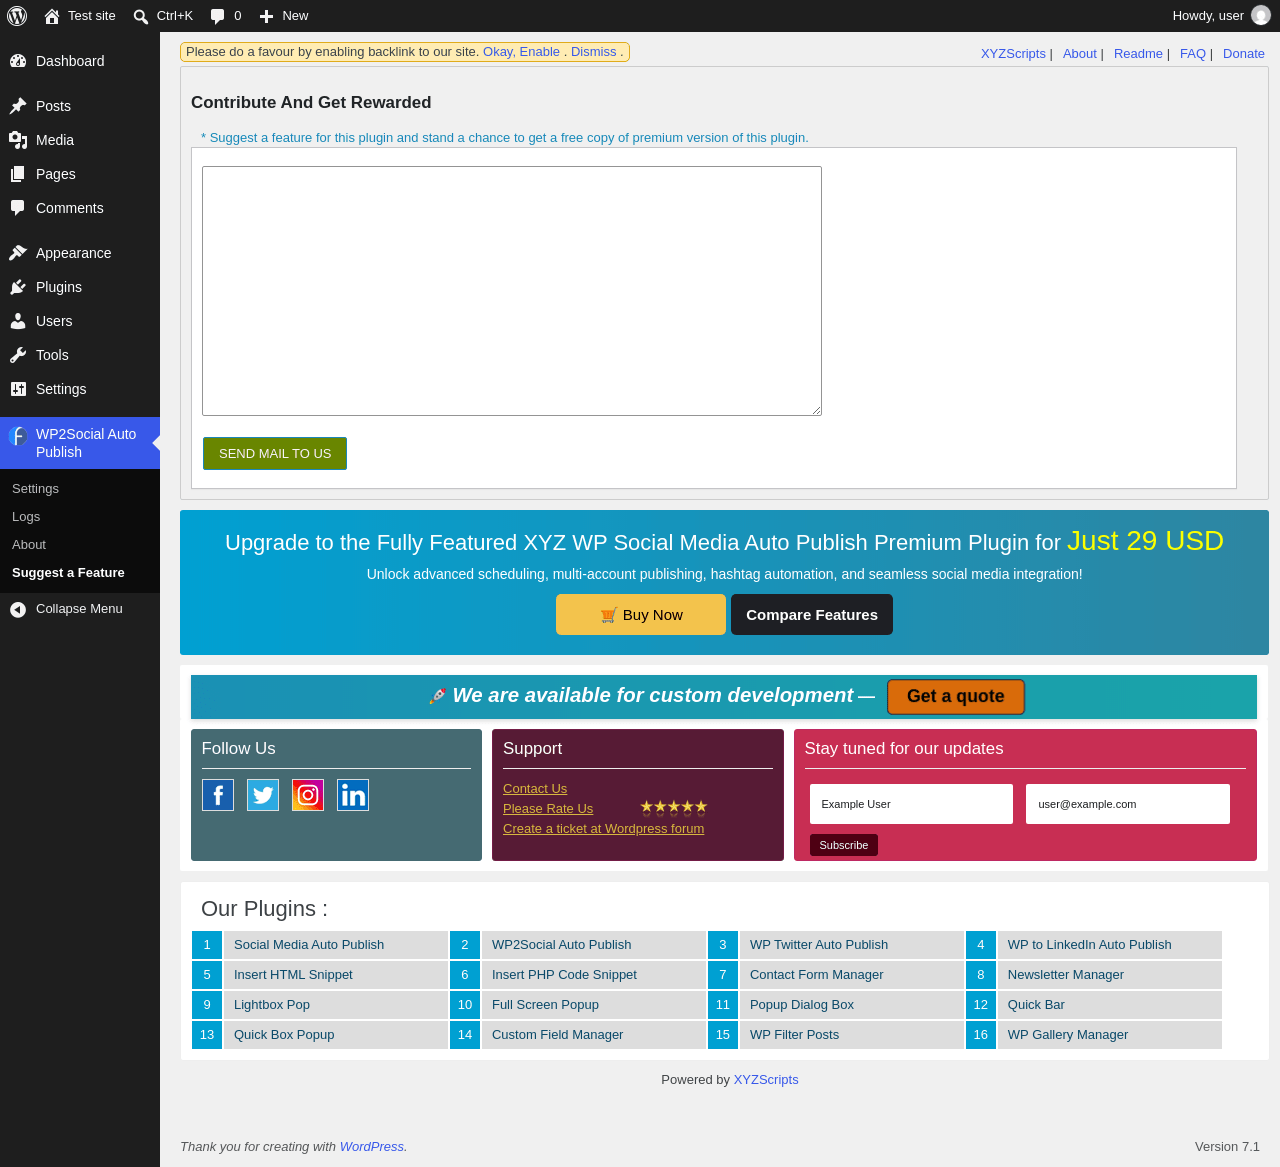1280x1167 pixels.
Task: Rate the plugin using the five stars
Action: tap(673, 807)
